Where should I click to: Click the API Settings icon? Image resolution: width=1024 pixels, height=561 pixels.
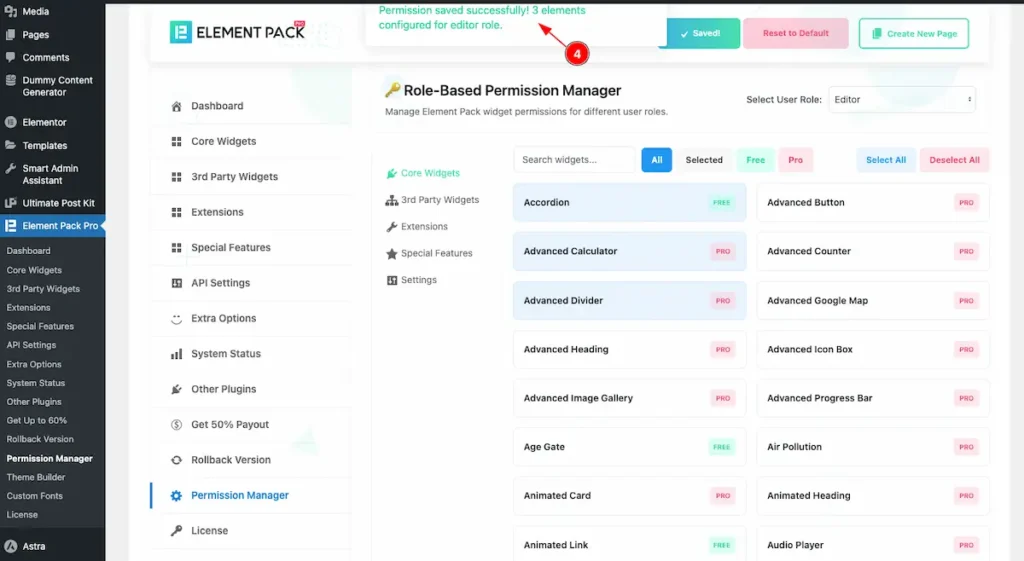177,283
